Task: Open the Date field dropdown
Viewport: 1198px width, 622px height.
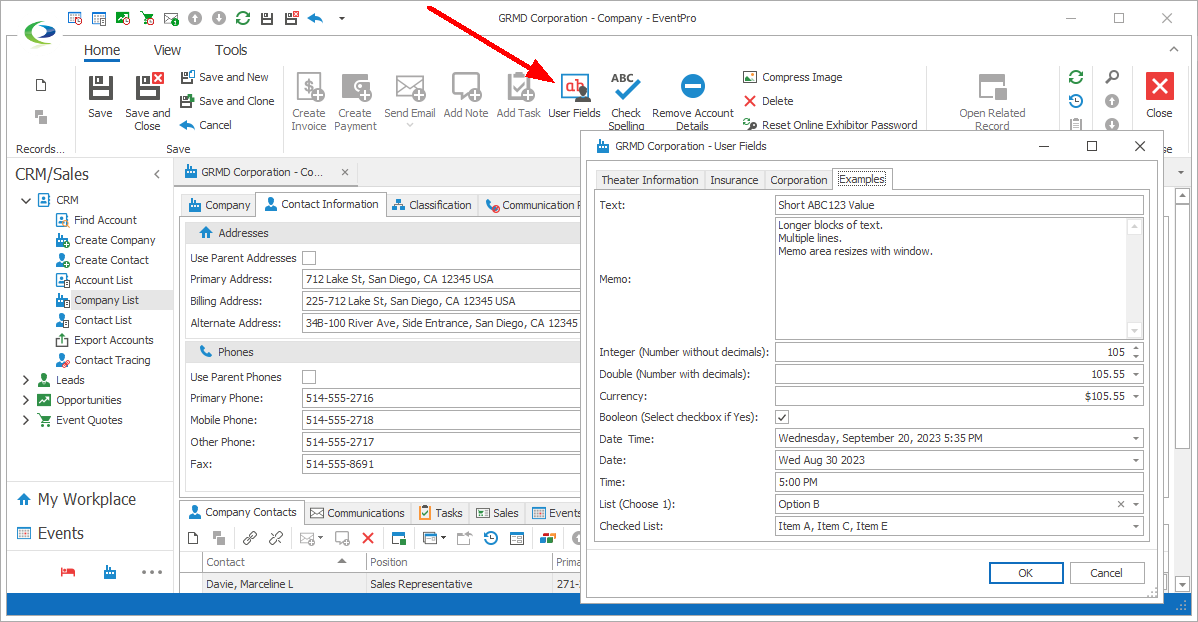Action: click(x=1136, y=460)
